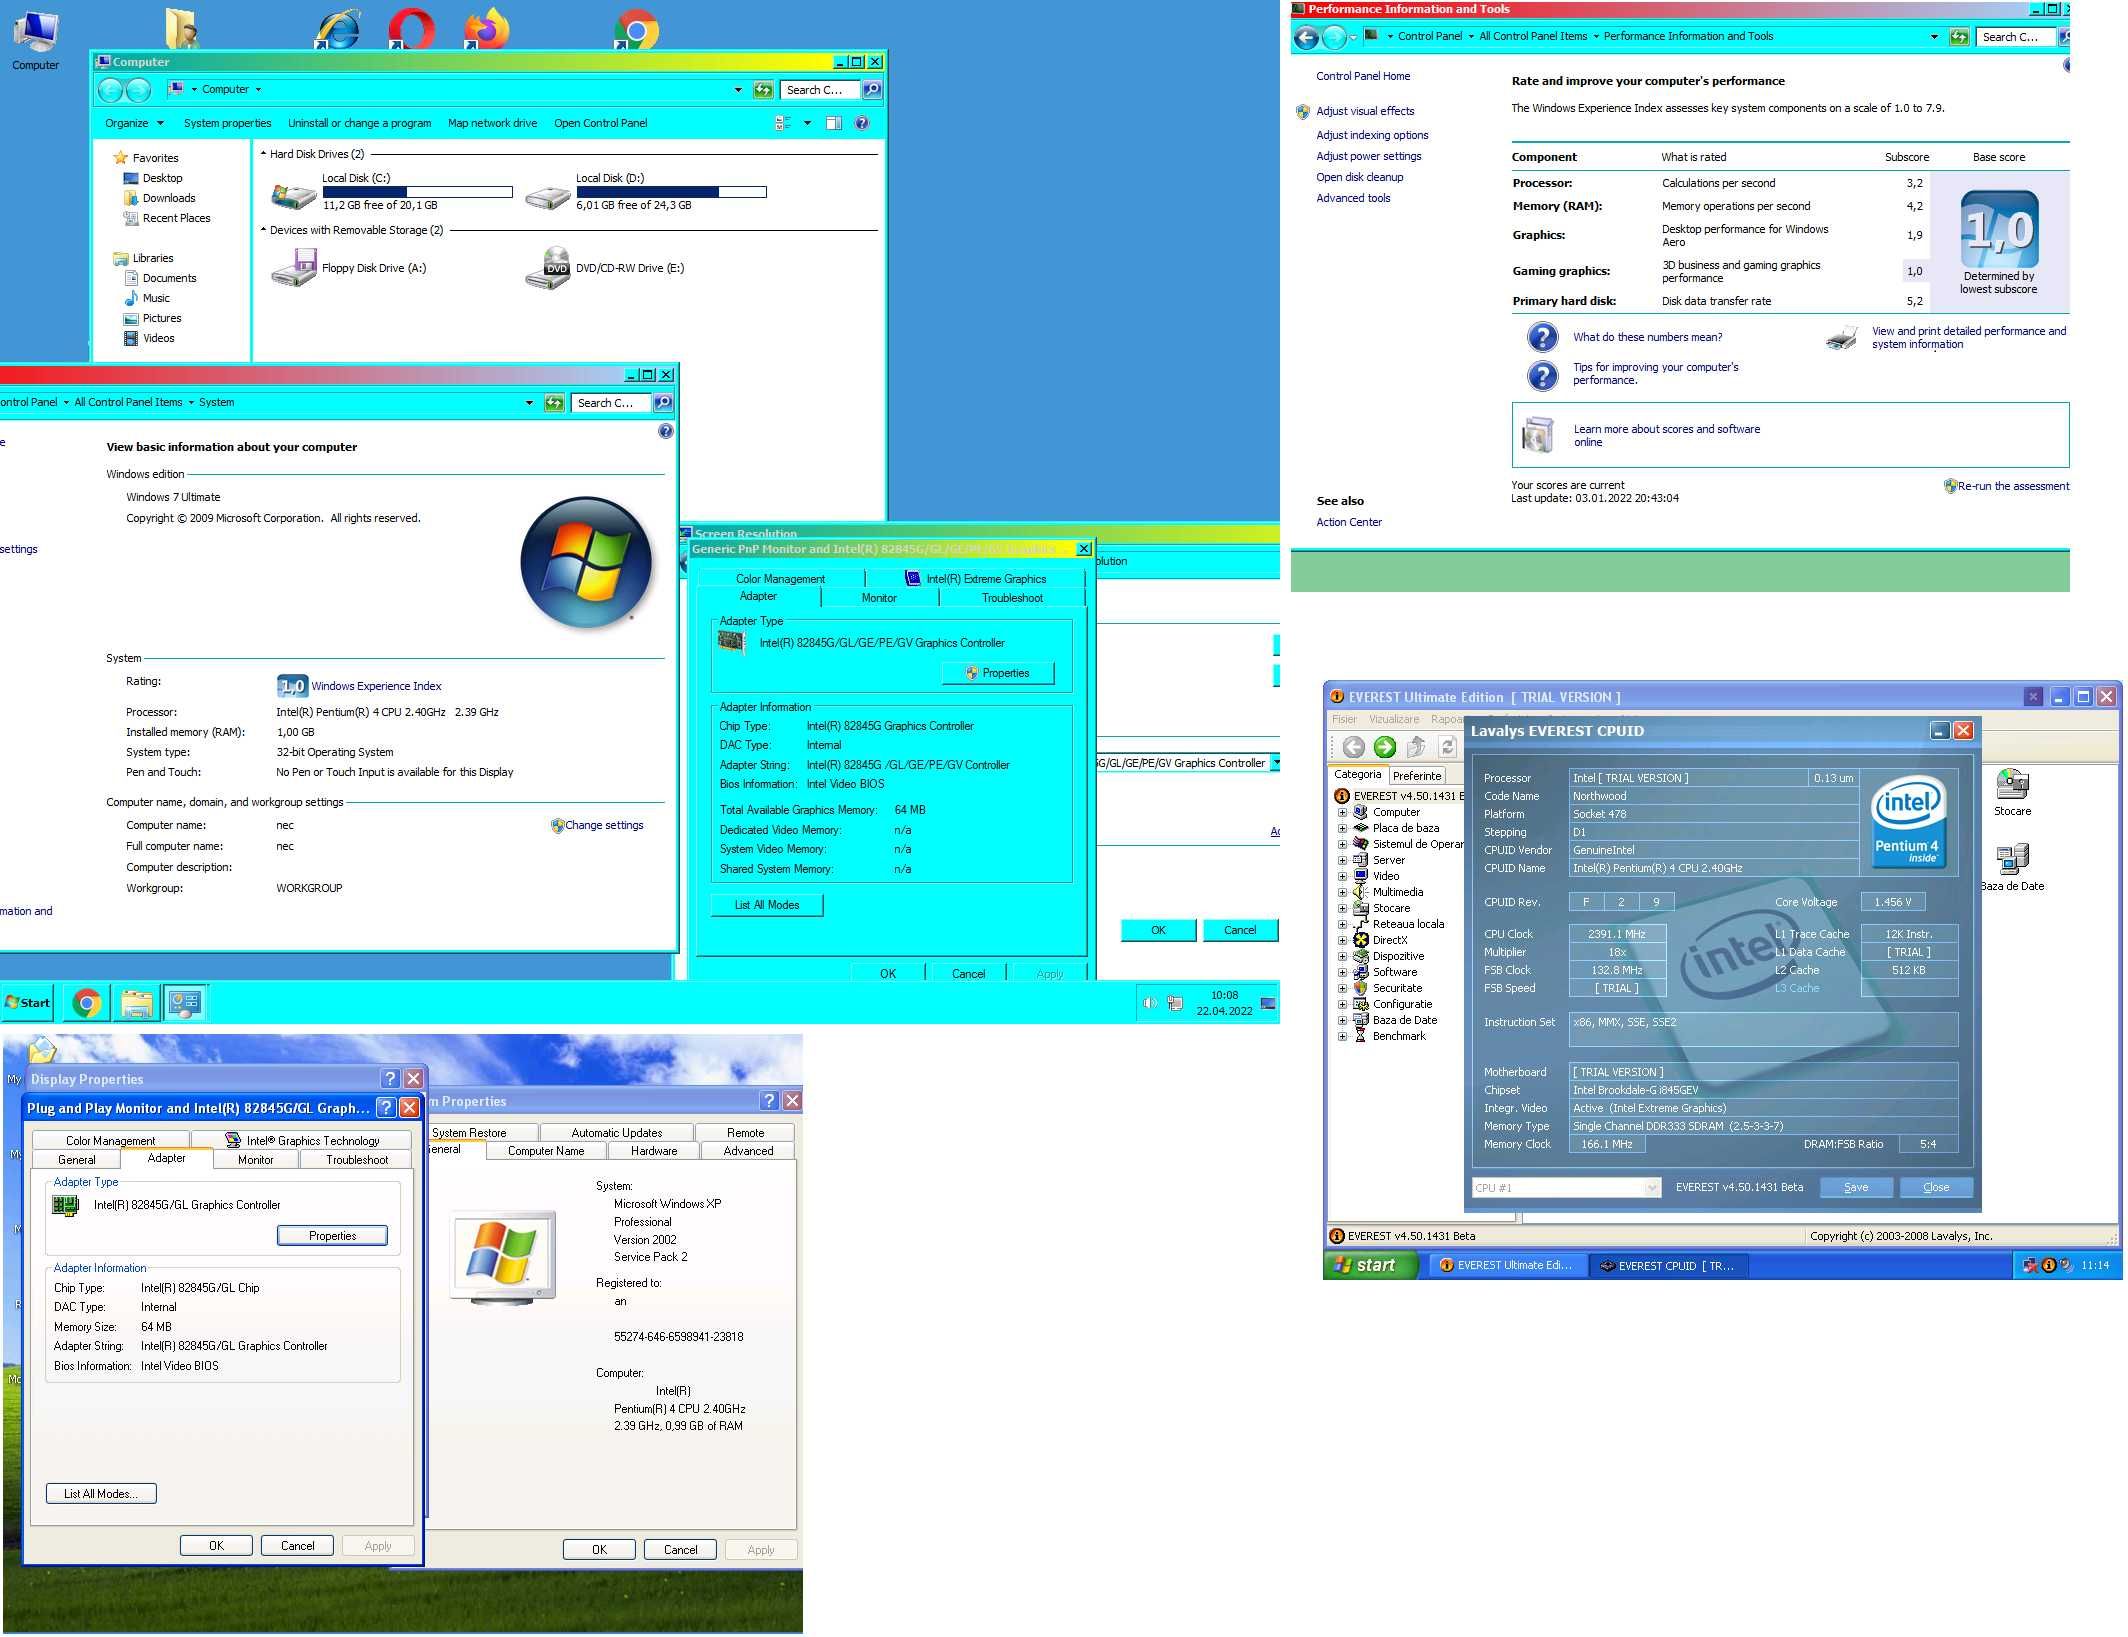
Task: Switch to Monitor tab in Windows 7 adapter dialog
Action: [879, 598]
